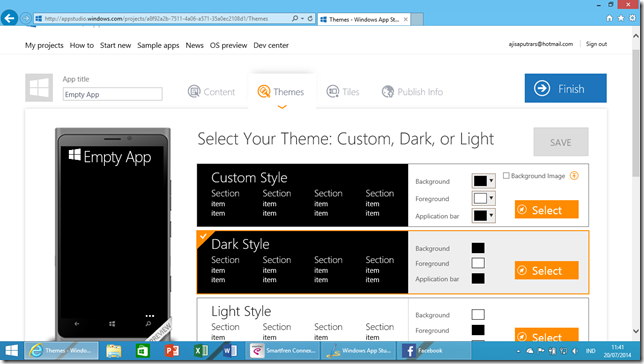
Task: Switch to Smartfren Connex taskbar item
Action: point(284,351)
